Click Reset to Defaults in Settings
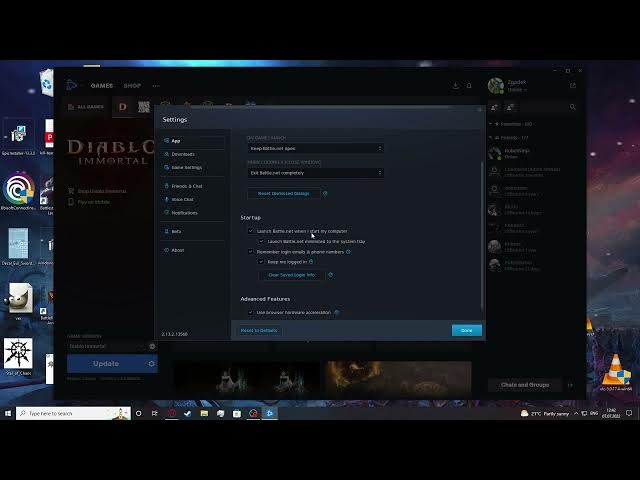The width and height of the screenshot is (640, 480). pyautogui.click(x=259, y=331)
